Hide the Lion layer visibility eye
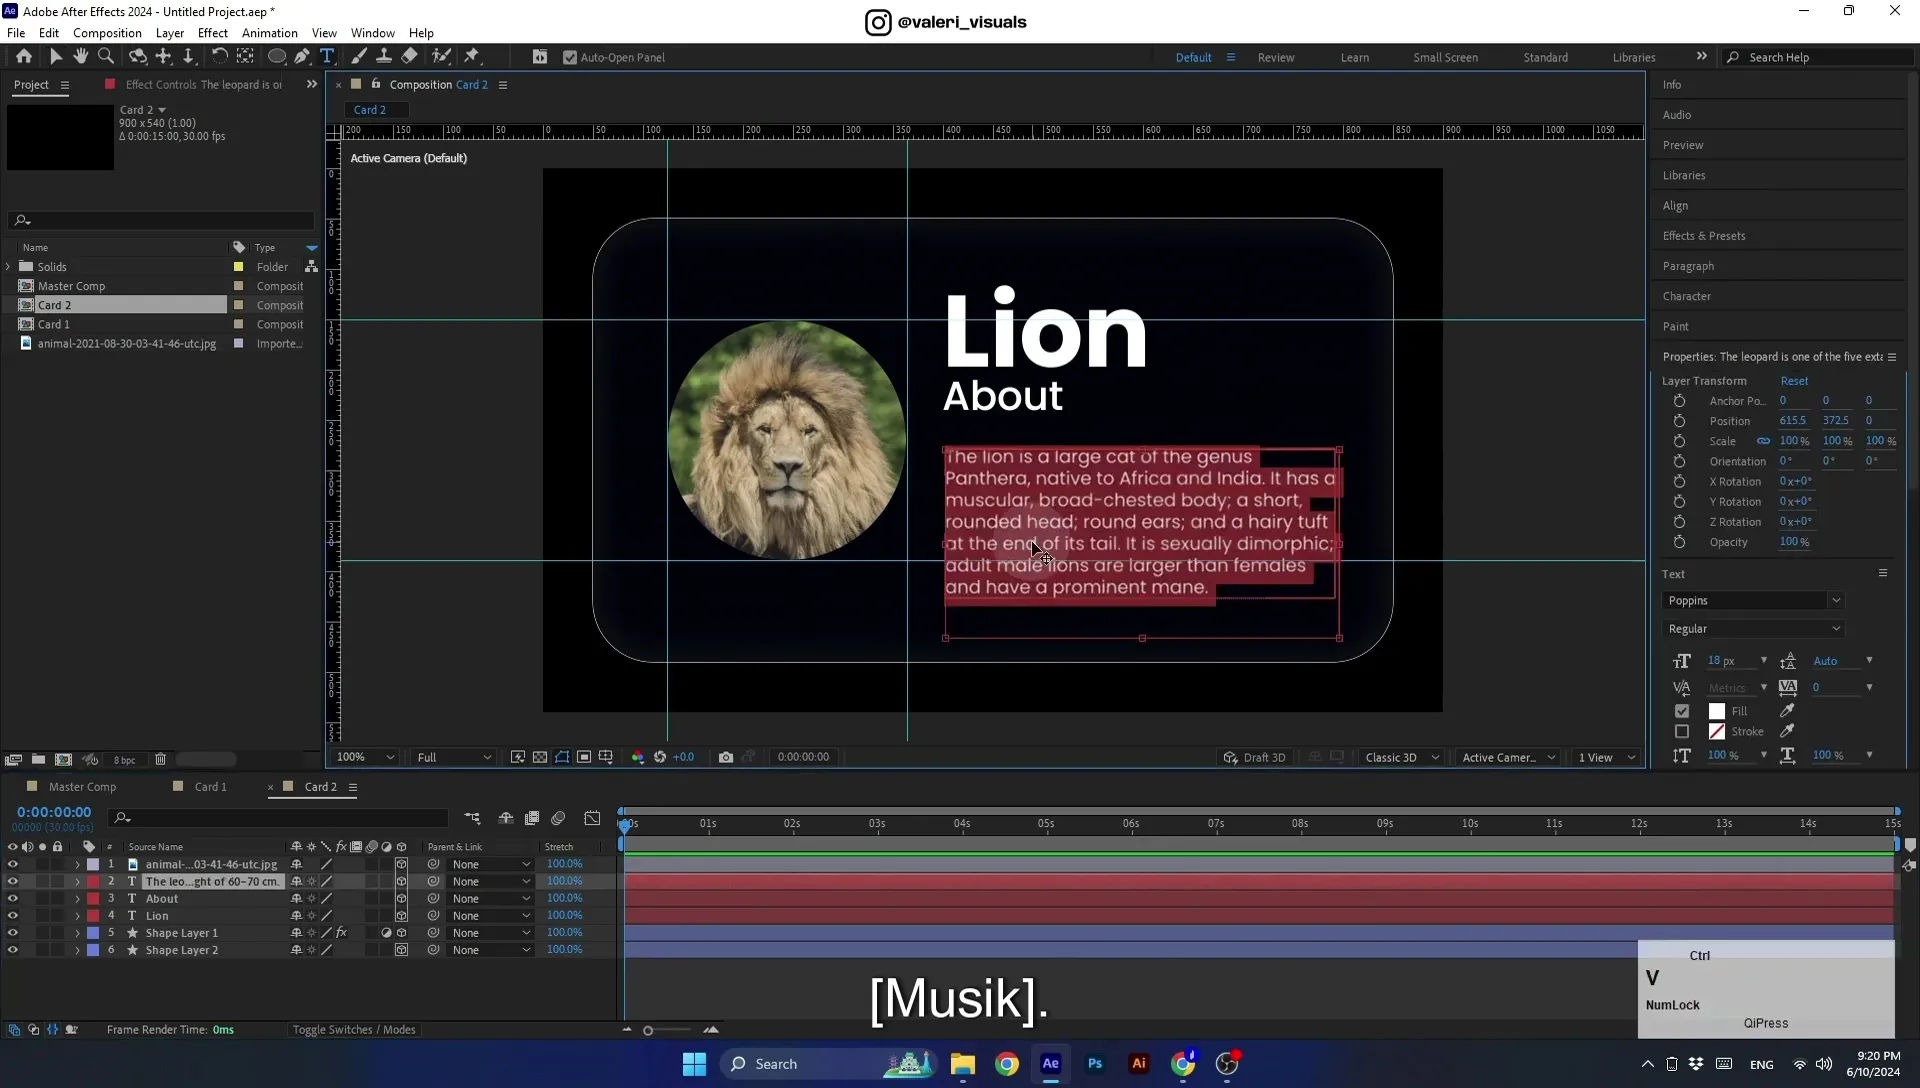The width and height of the screenshot is (1920, 1088). [13, 916]
